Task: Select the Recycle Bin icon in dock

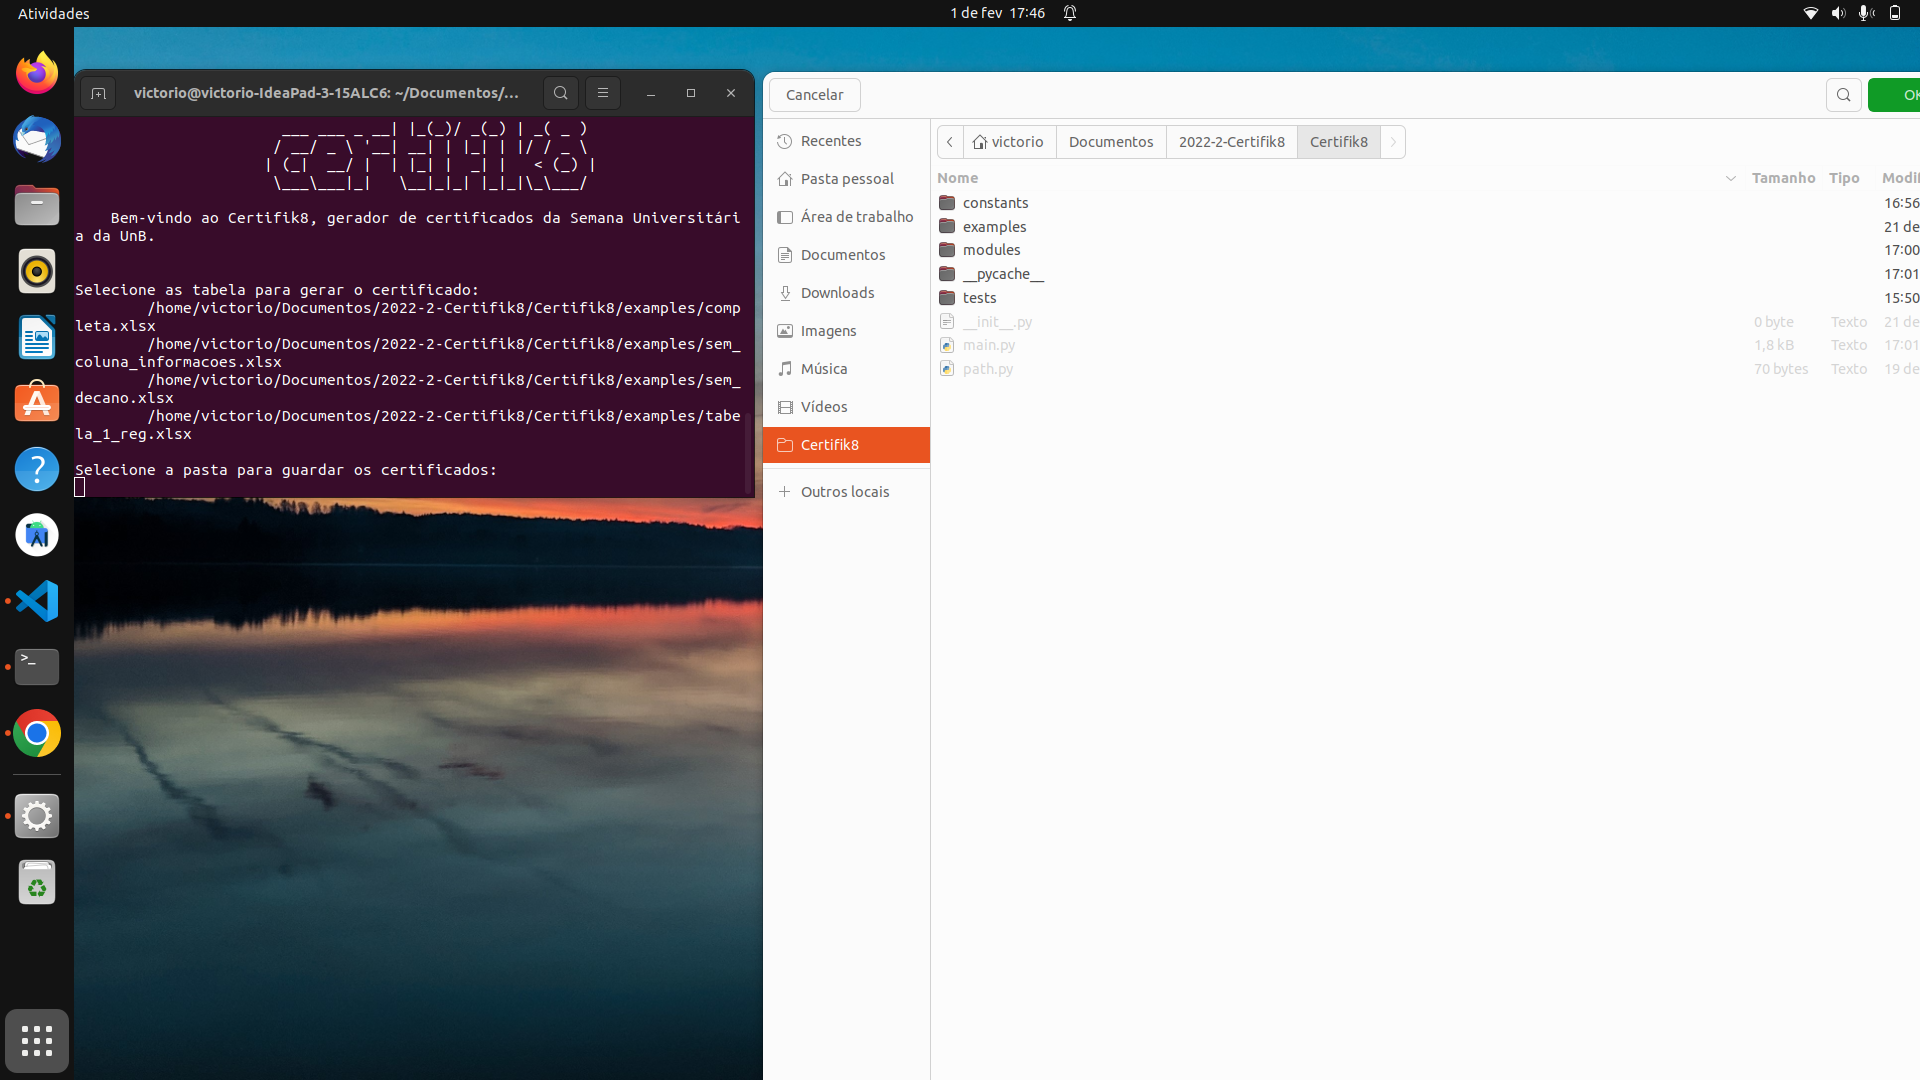Action: click(x=37, y=884)
